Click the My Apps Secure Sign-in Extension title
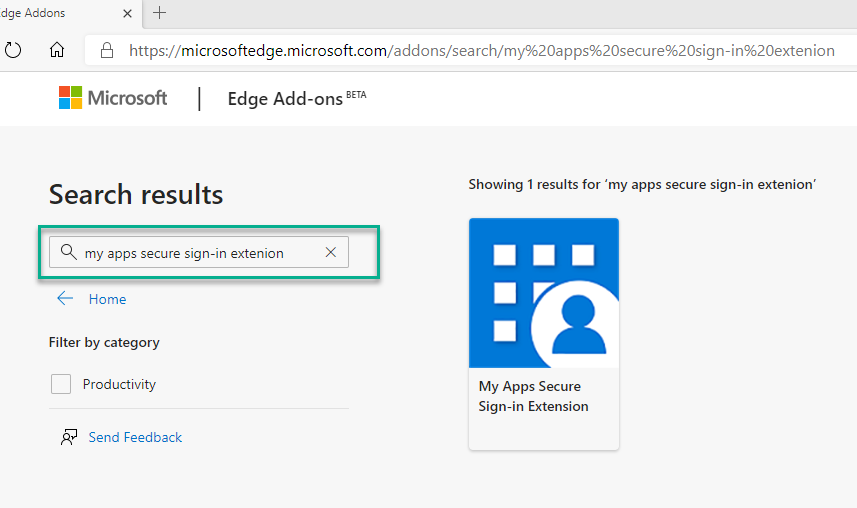The image size is (857, 508). pyautogui.click(x=533, y=396)
